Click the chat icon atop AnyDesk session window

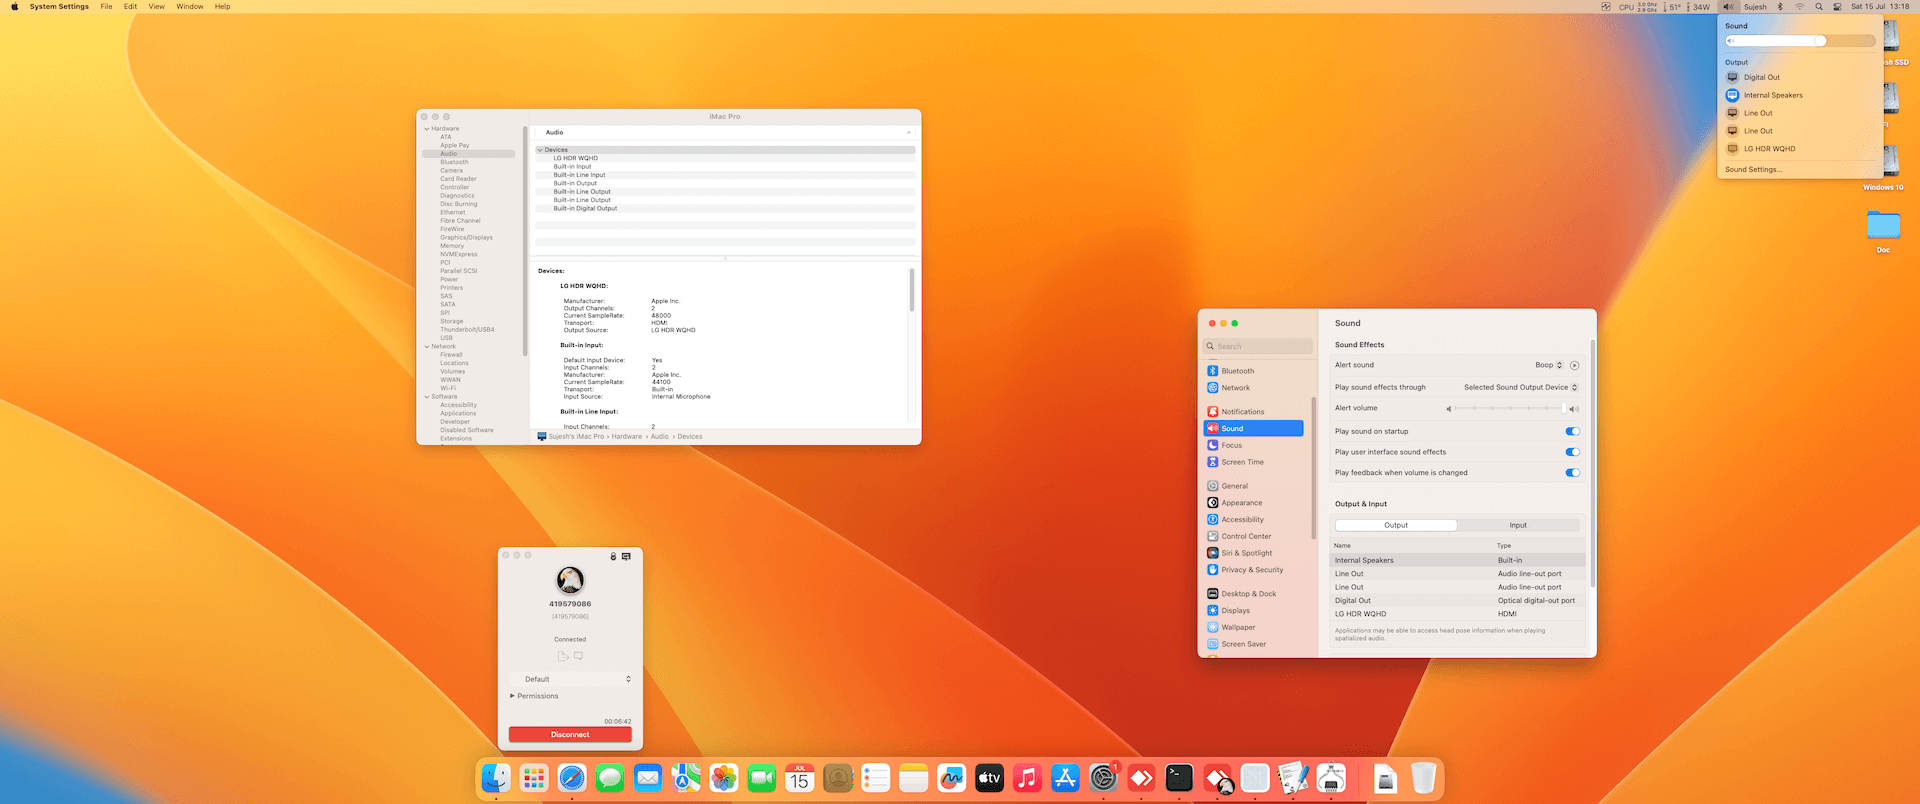626,556
